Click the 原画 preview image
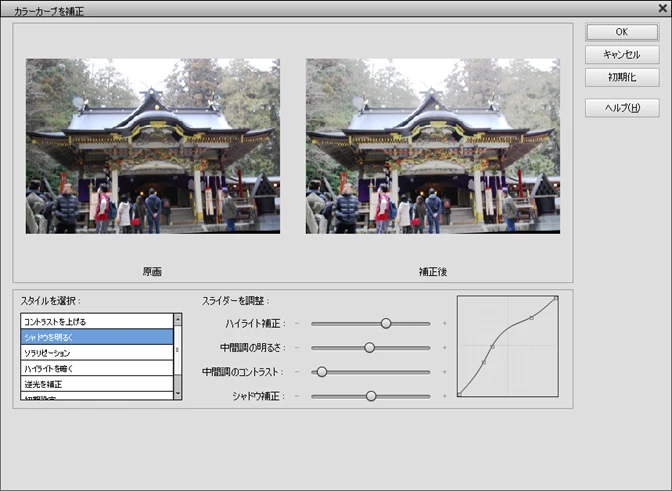This screenshot has height=491, width=672. click(153, 146)
